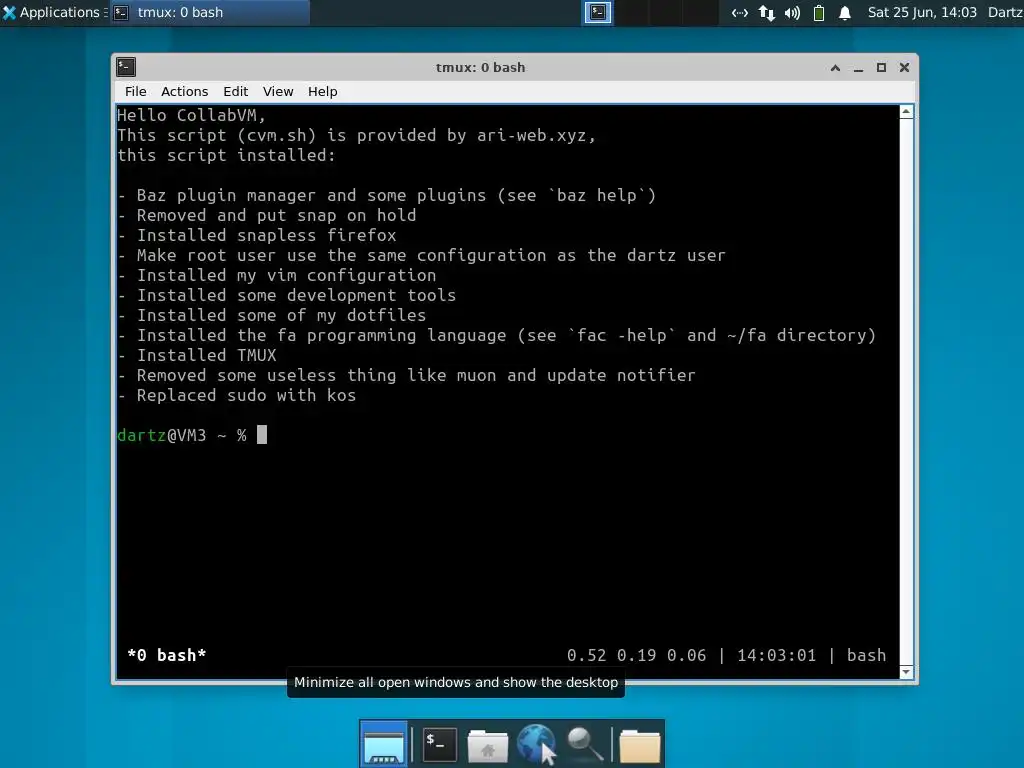The height and width of the screenshot is (768, 1024).
Task: Click the 'ari-web.xyz,' text in terminal
Action: point(536,135)
